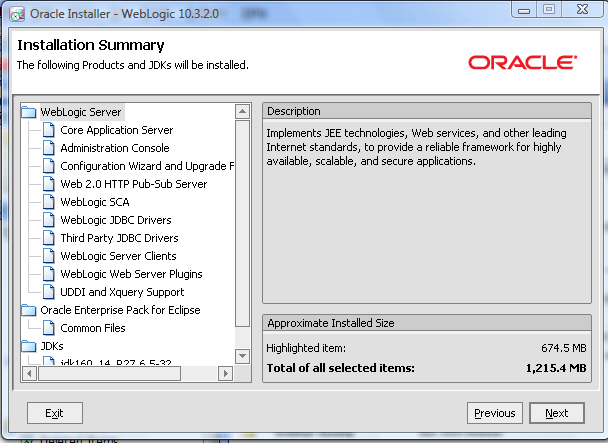This screenshot has width=608, height=443.
Task: Select the partially visible jdk160_14 entry
Action: coord(116,362)
